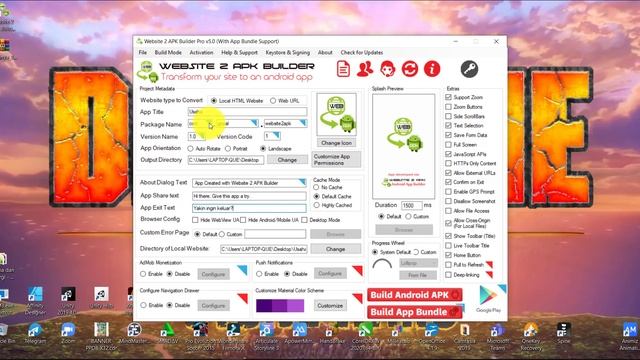Open first Package Name dropdown
Screen dimensions: 640x360
[x=254, y=123]
